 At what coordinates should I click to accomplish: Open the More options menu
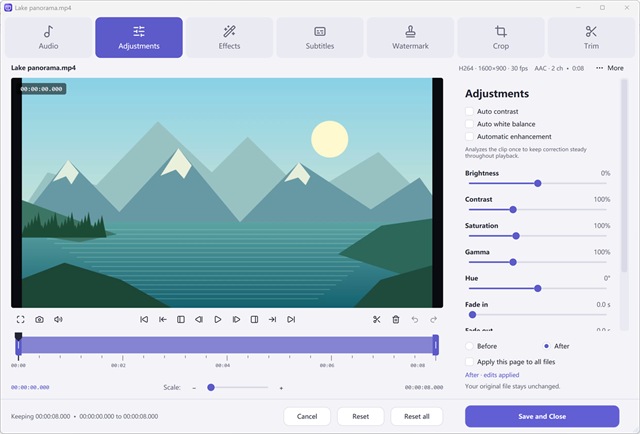point(610,68)
